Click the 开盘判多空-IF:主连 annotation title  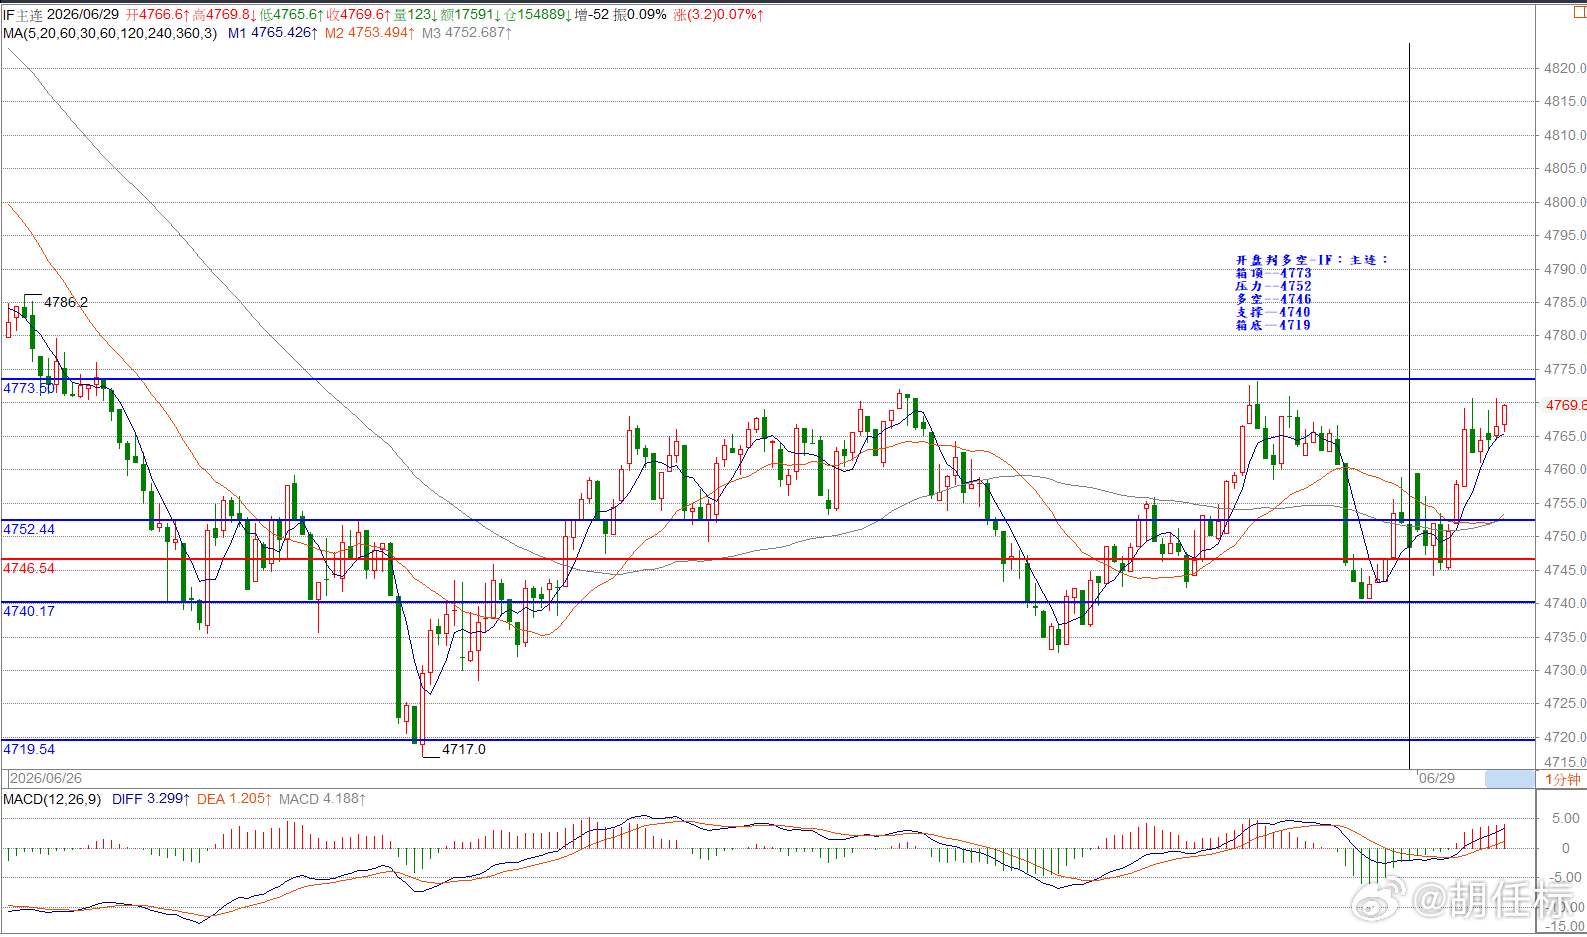tap(1312, 260)
